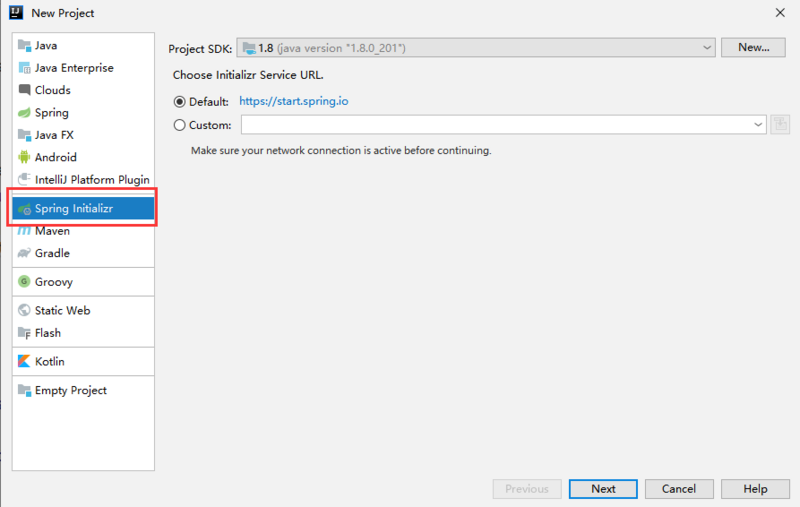This screenshot has height=507, width=800.
Task: Select Spring Initializr entry
Action: pyautogui.click(x=83, y=208)
